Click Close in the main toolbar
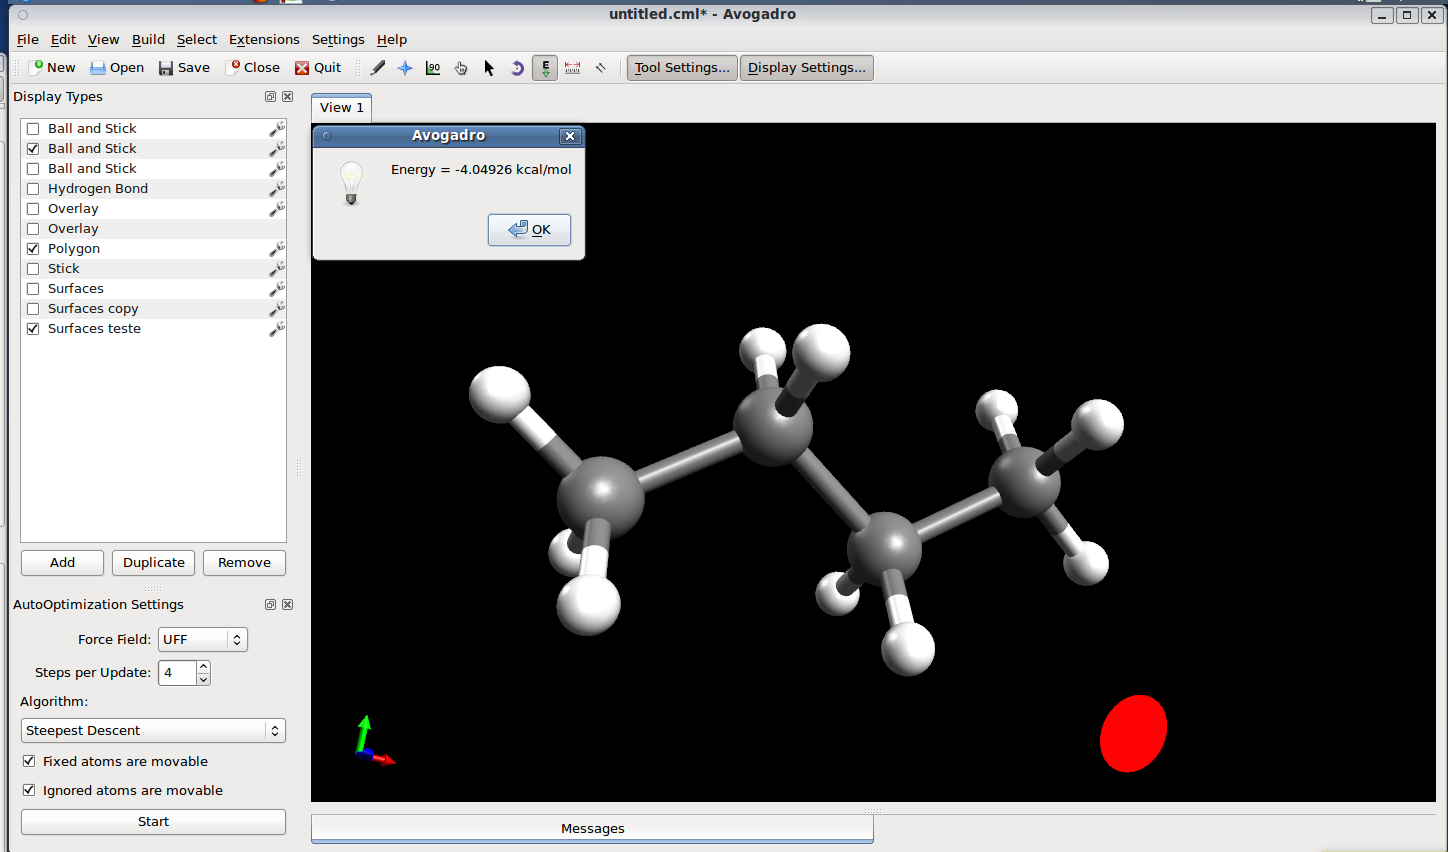Image resolution: width=1448 pixels, height=852 pixels. coord(254,68)
